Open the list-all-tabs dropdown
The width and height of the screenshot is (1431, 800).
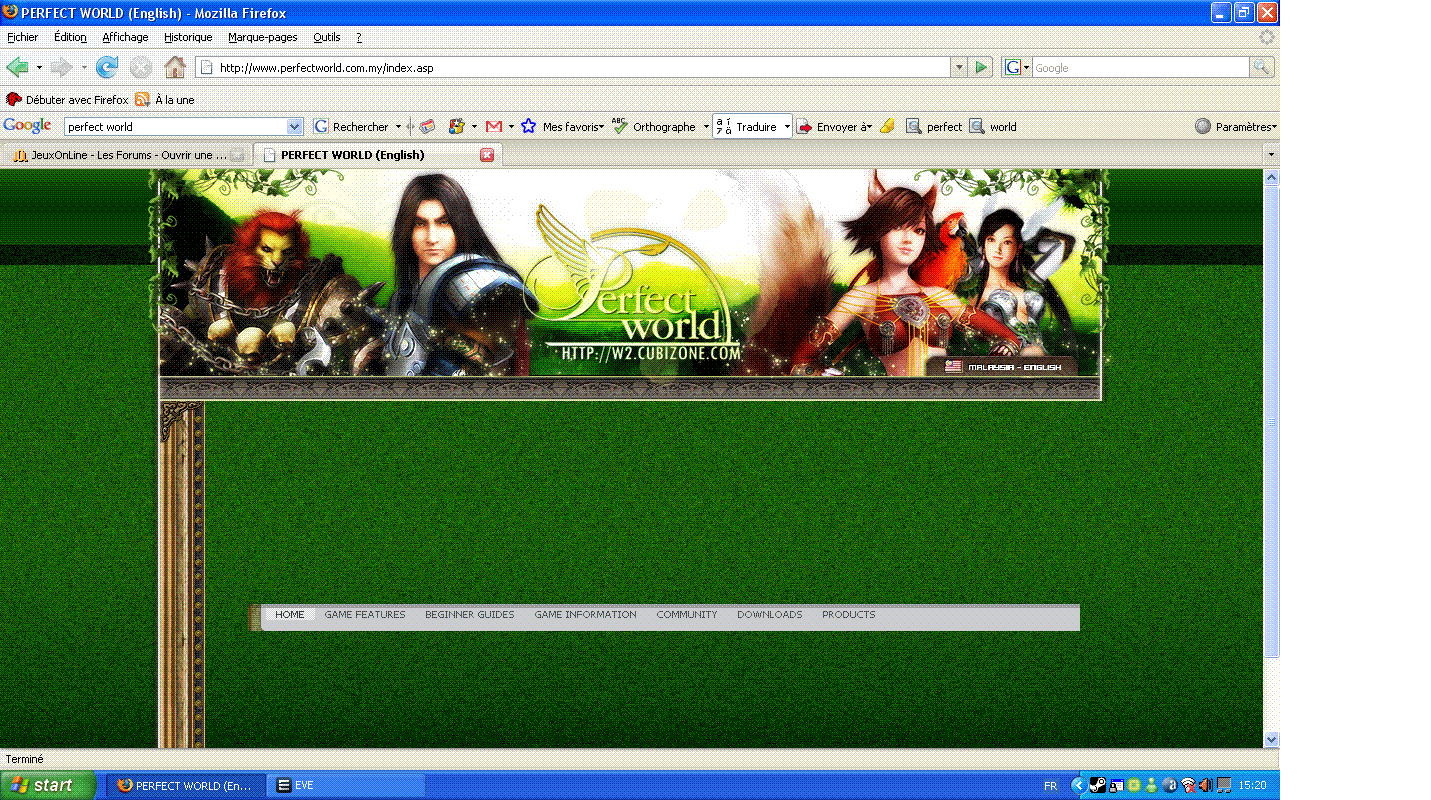point(1271,155)
